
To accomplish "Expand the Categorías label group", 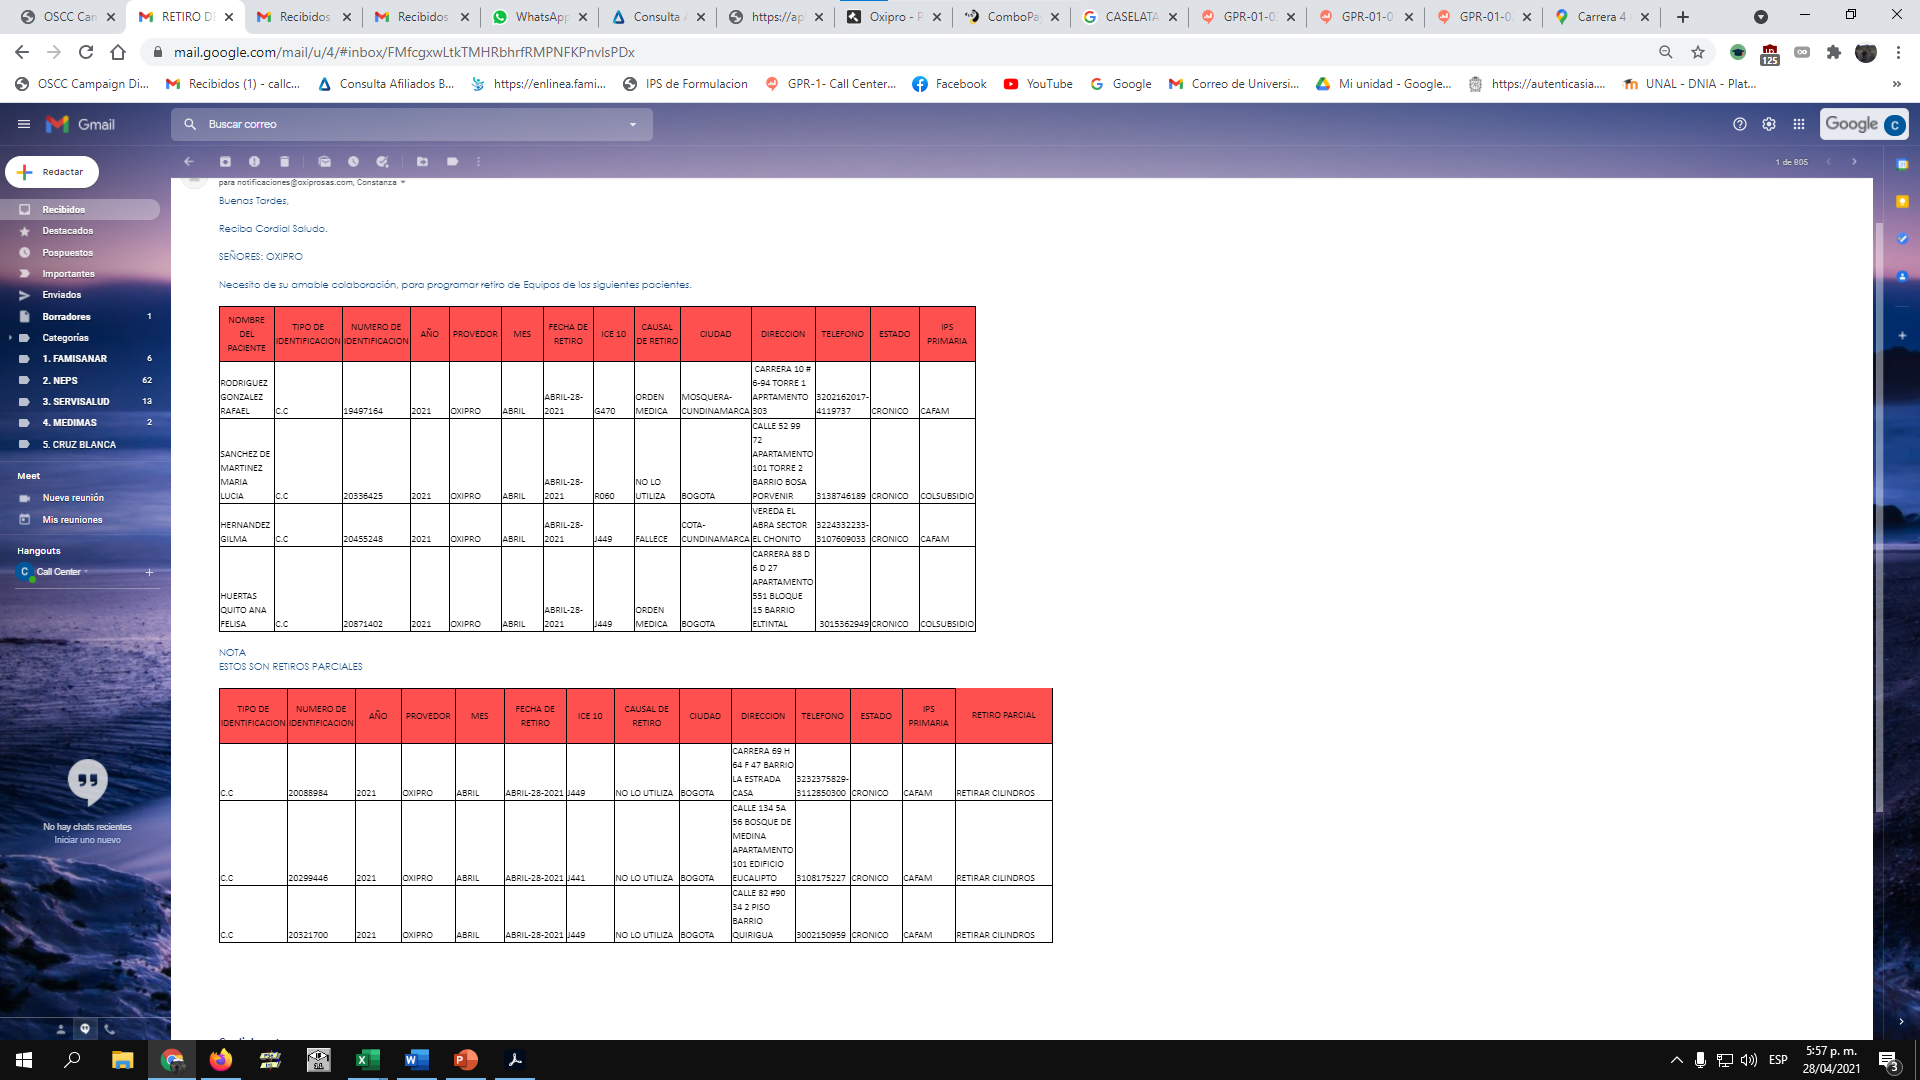I will pos(10,338).
